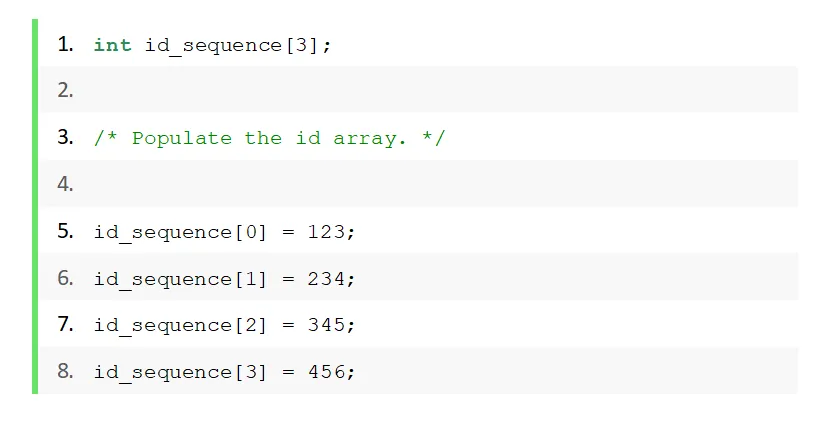Image resolution: width=814 pixels, height=422 pixels.
Task: Click line number 3
Action: click(x=65, y=138)
